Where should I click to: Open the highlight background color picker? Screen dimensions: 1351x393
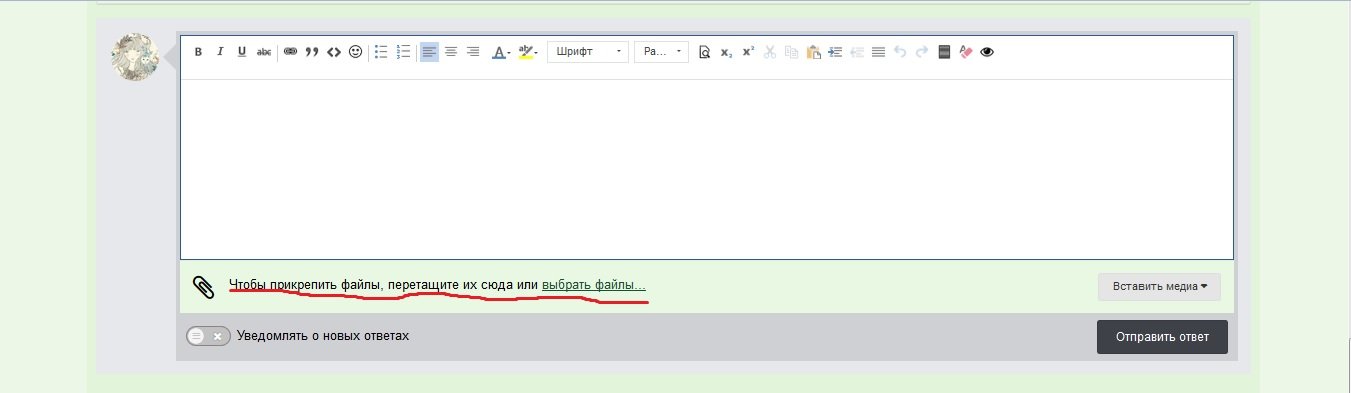pyautogui.click(x=528, y=52)
